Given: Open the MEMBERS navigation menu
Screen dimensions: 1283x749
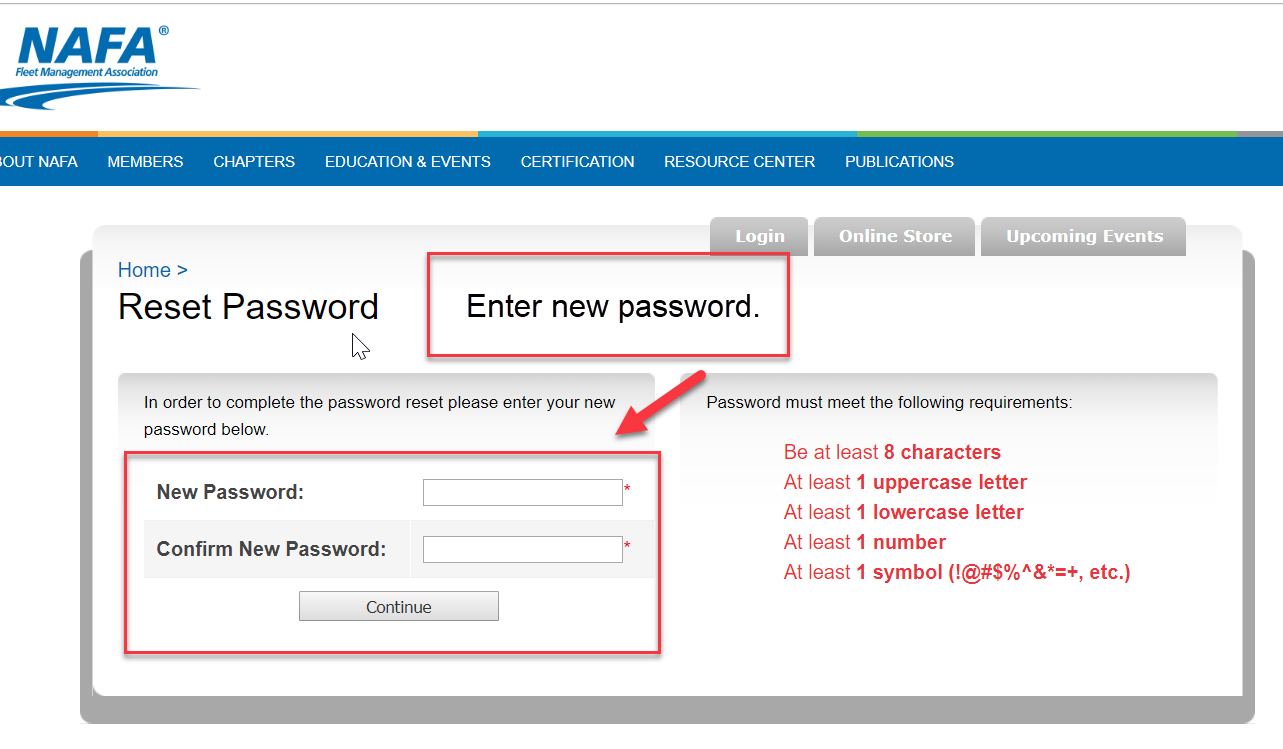Looking at the screenshot, I should pos(145,162).
